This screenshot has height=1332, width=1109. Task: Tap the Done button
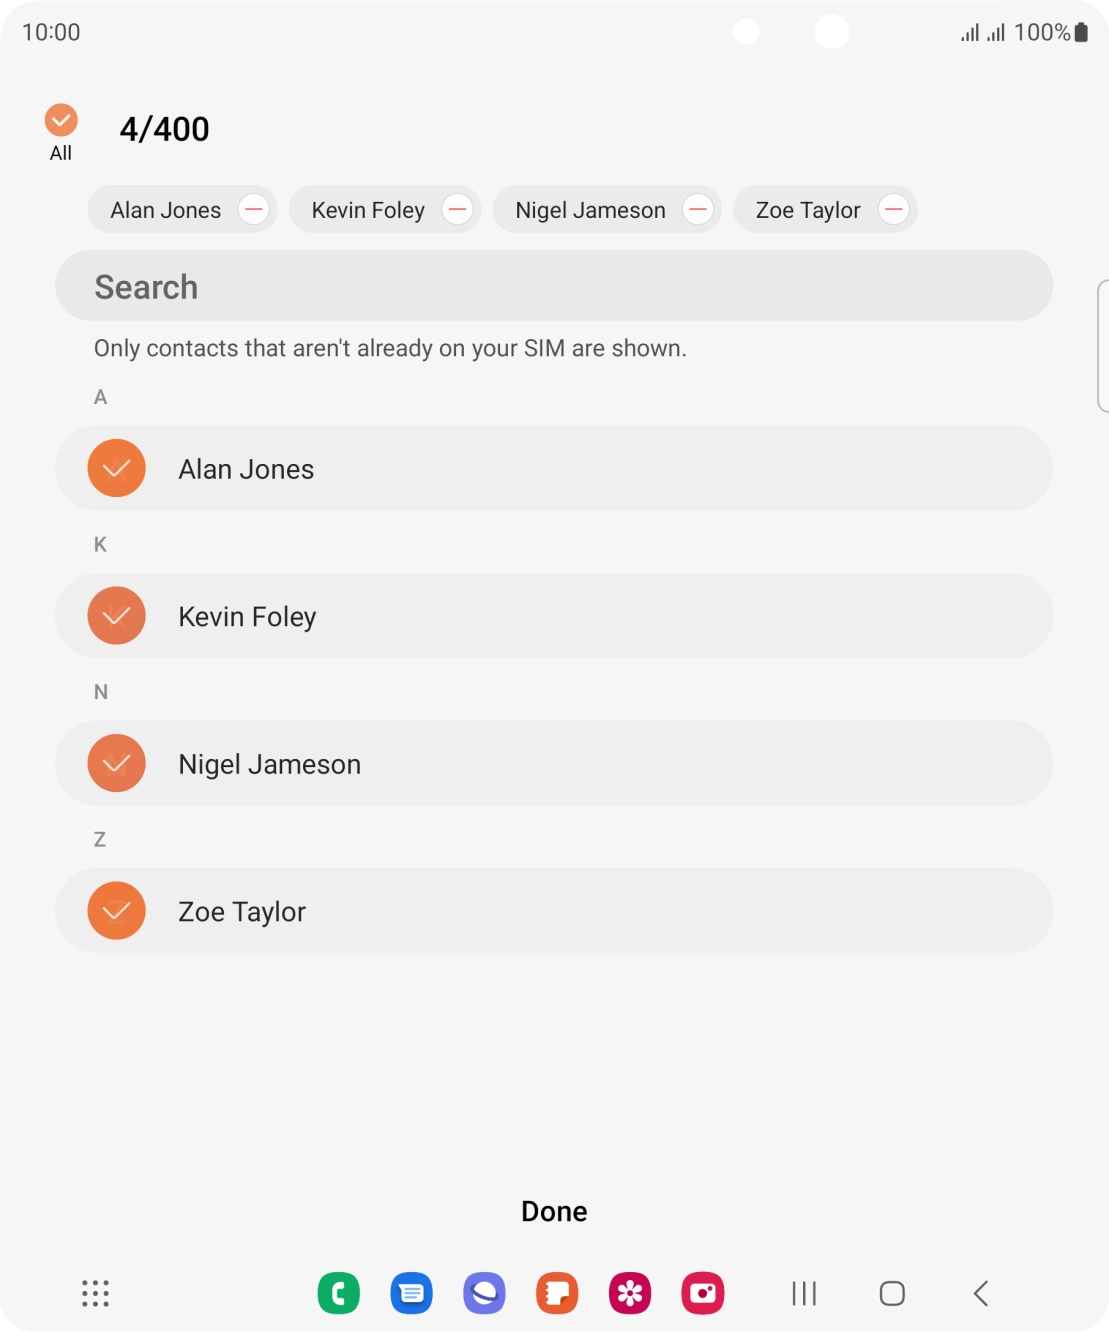click(x=554, y=1211)
